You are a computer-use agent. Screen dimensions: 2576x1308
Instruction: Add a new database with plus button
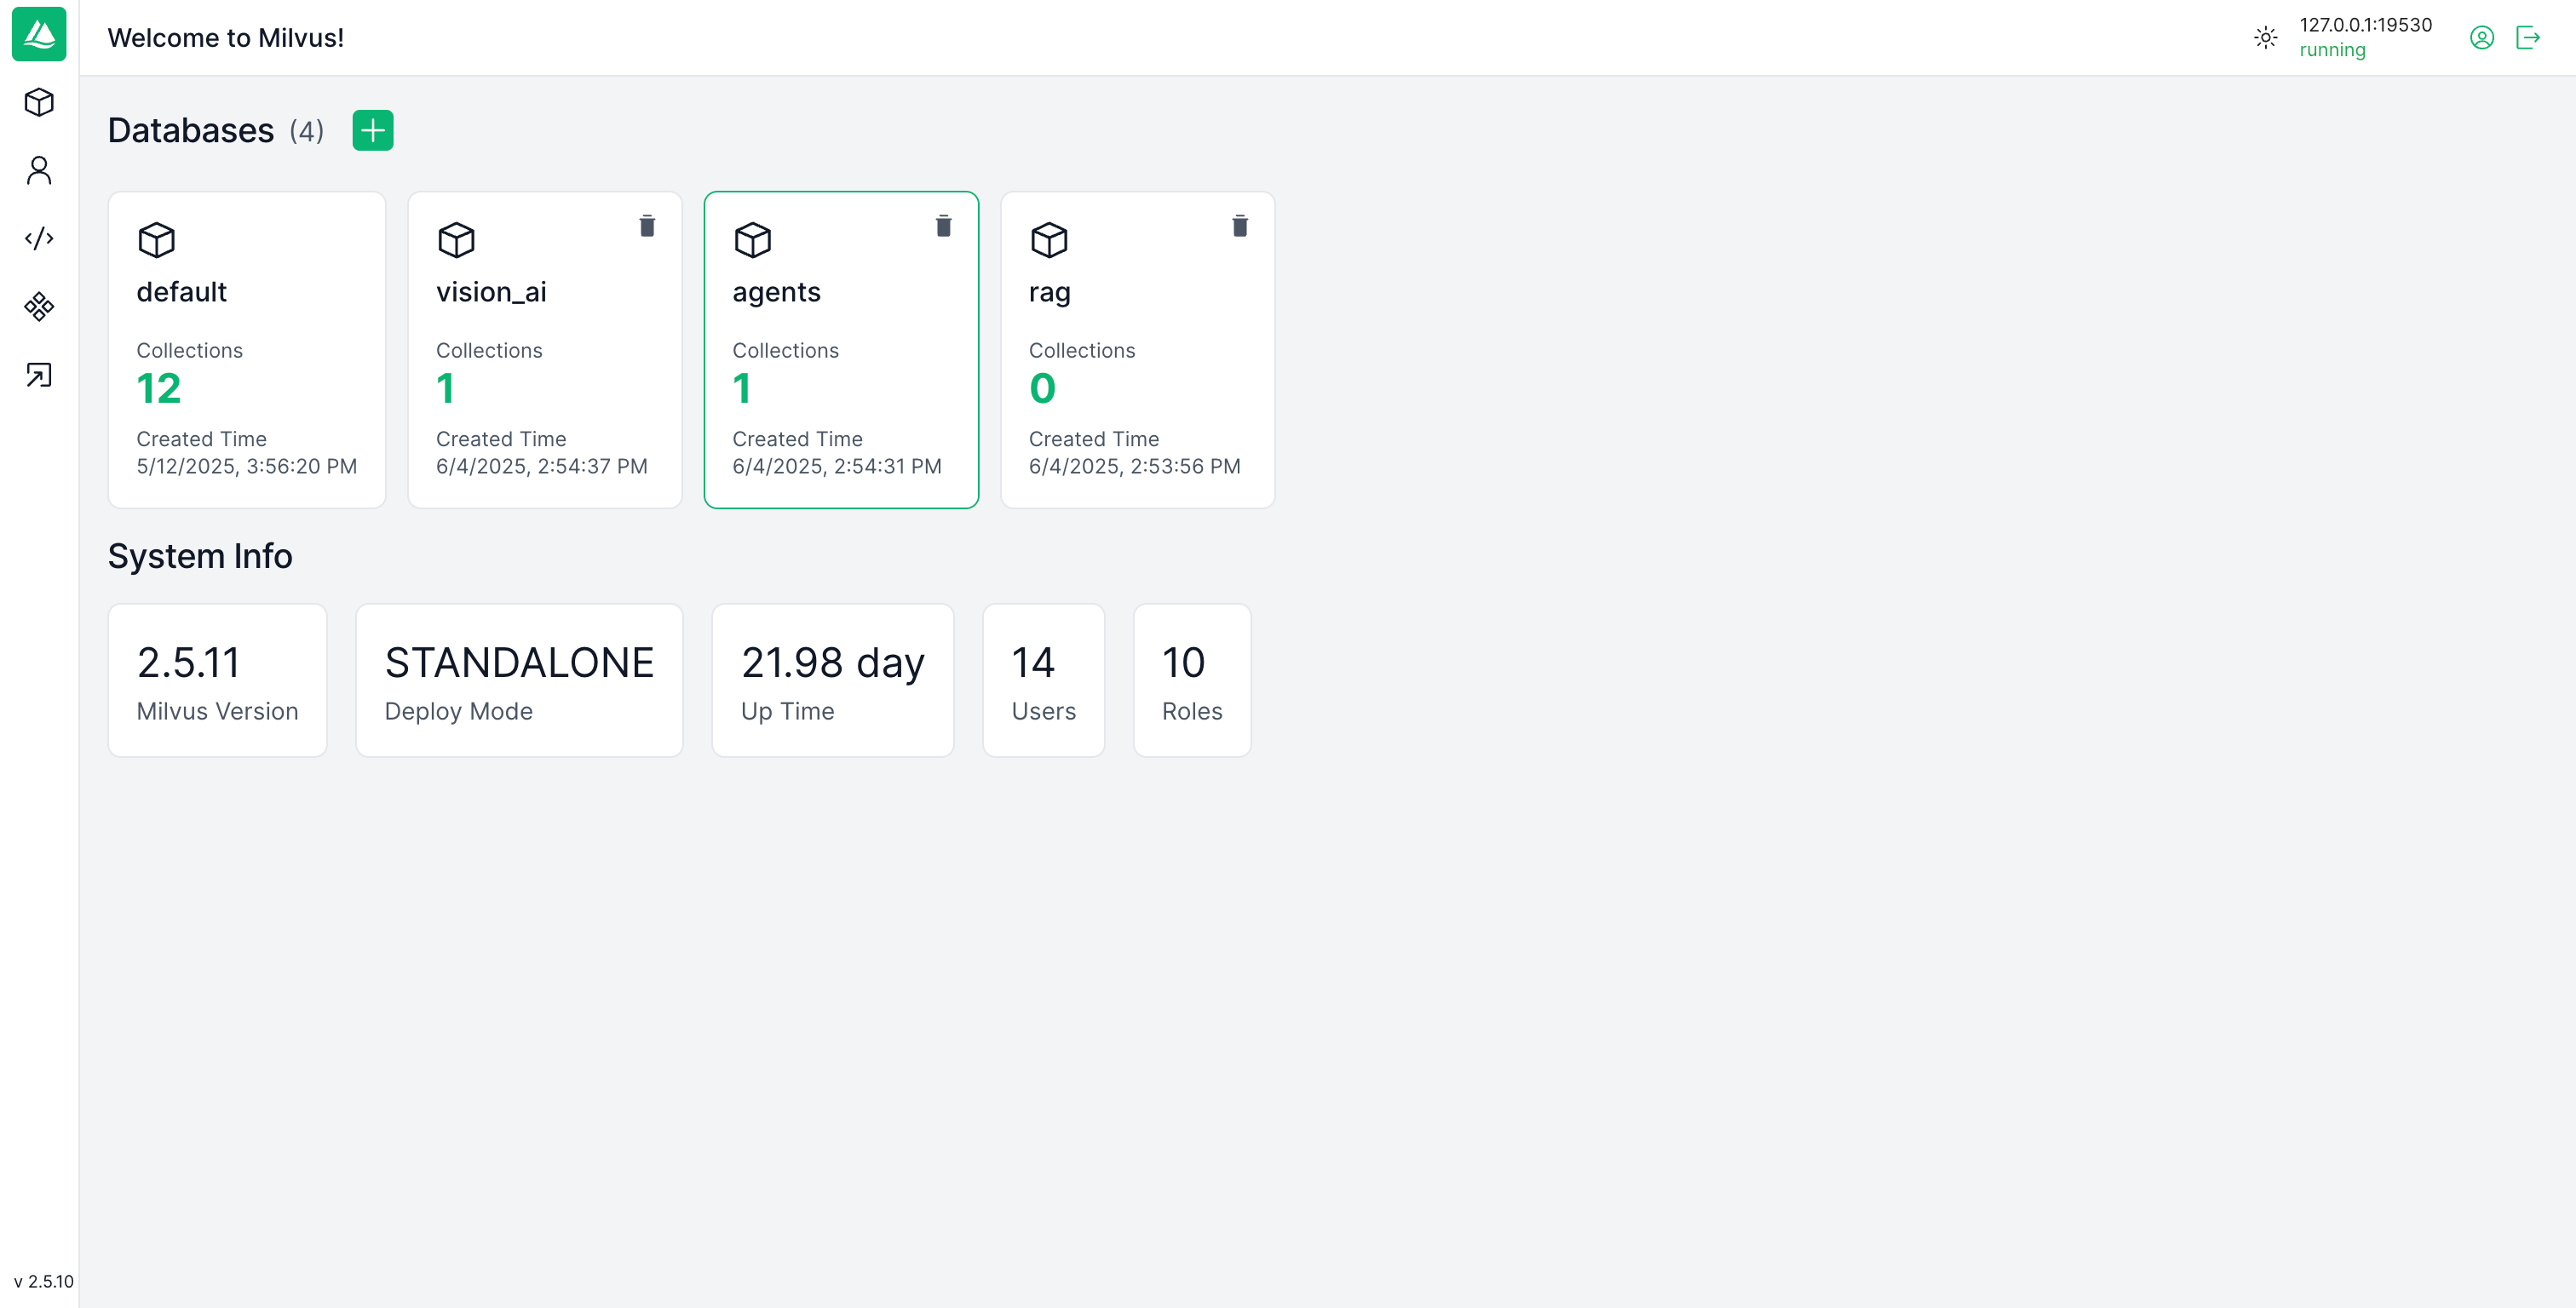tap(373, 130)
